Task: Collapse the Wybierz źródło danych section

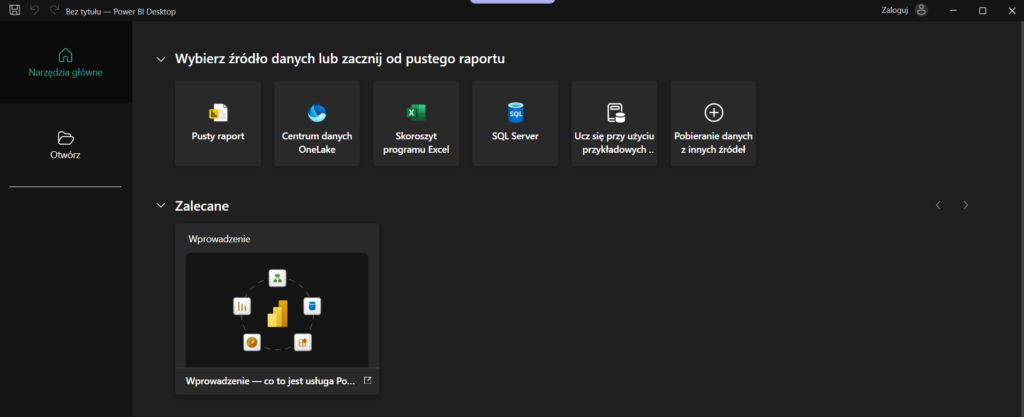Action: 161,59
